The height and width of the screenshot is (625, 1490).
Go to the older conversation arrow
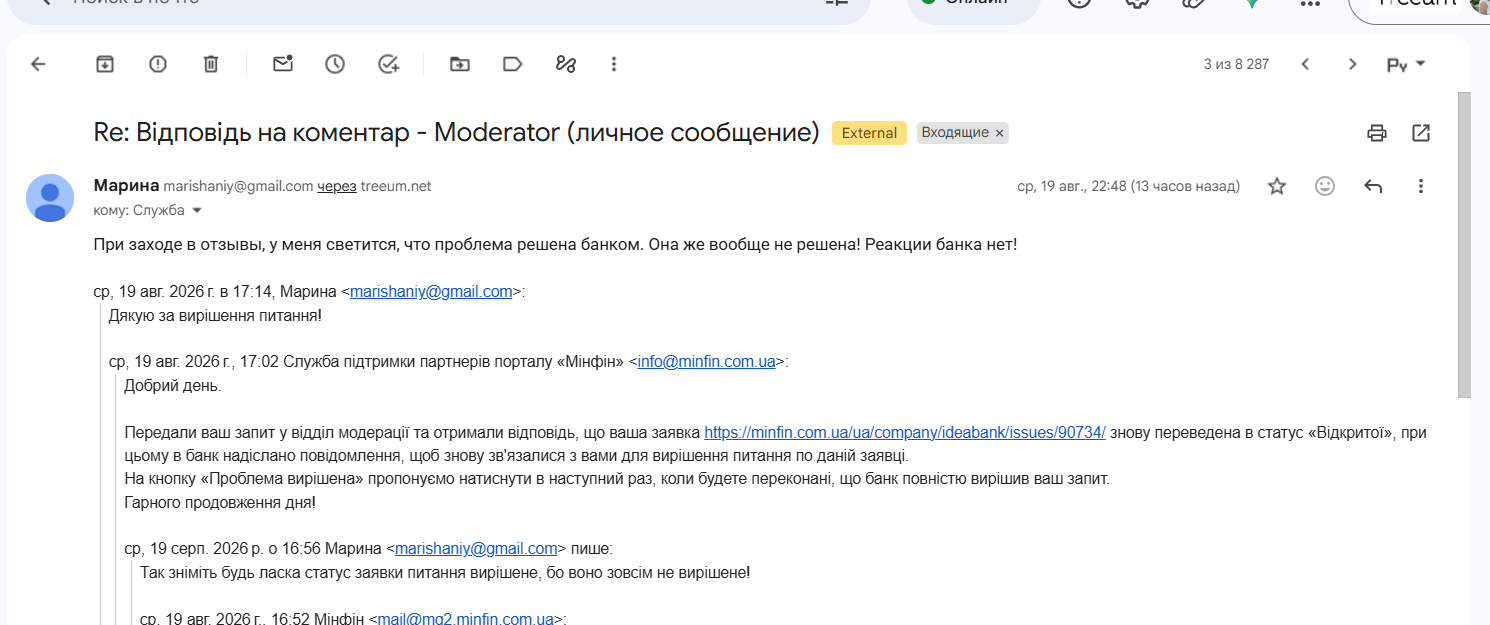(x=1352, y=64)
